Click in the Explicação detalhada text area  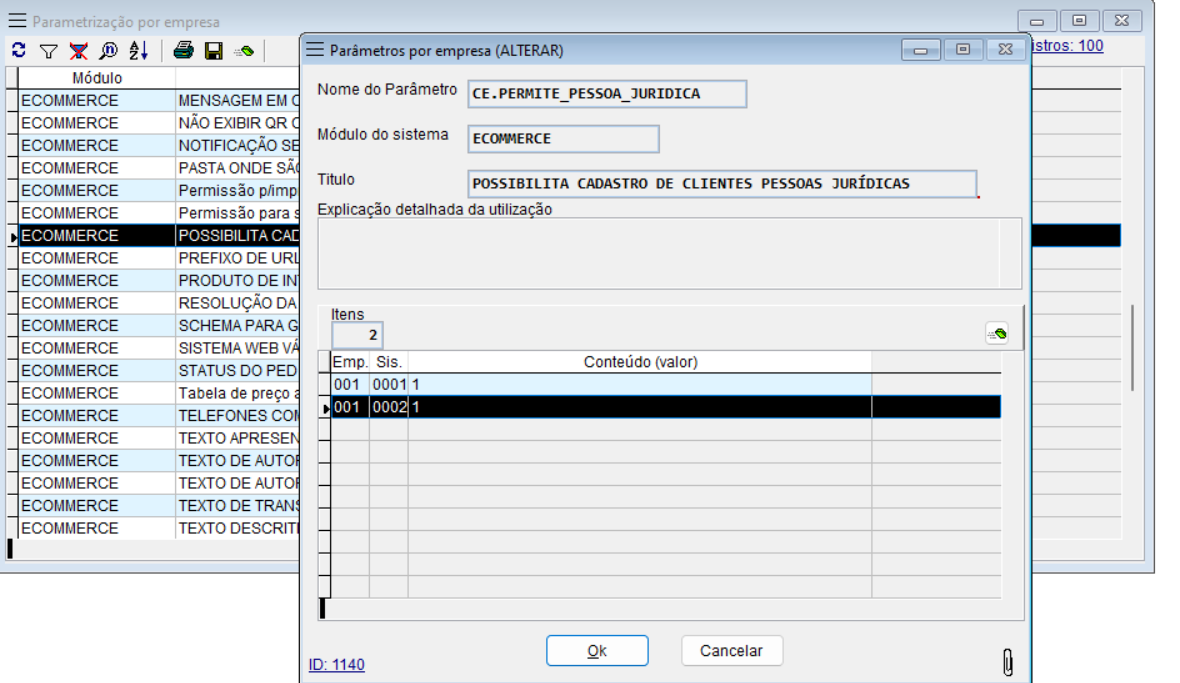[669, 253]
